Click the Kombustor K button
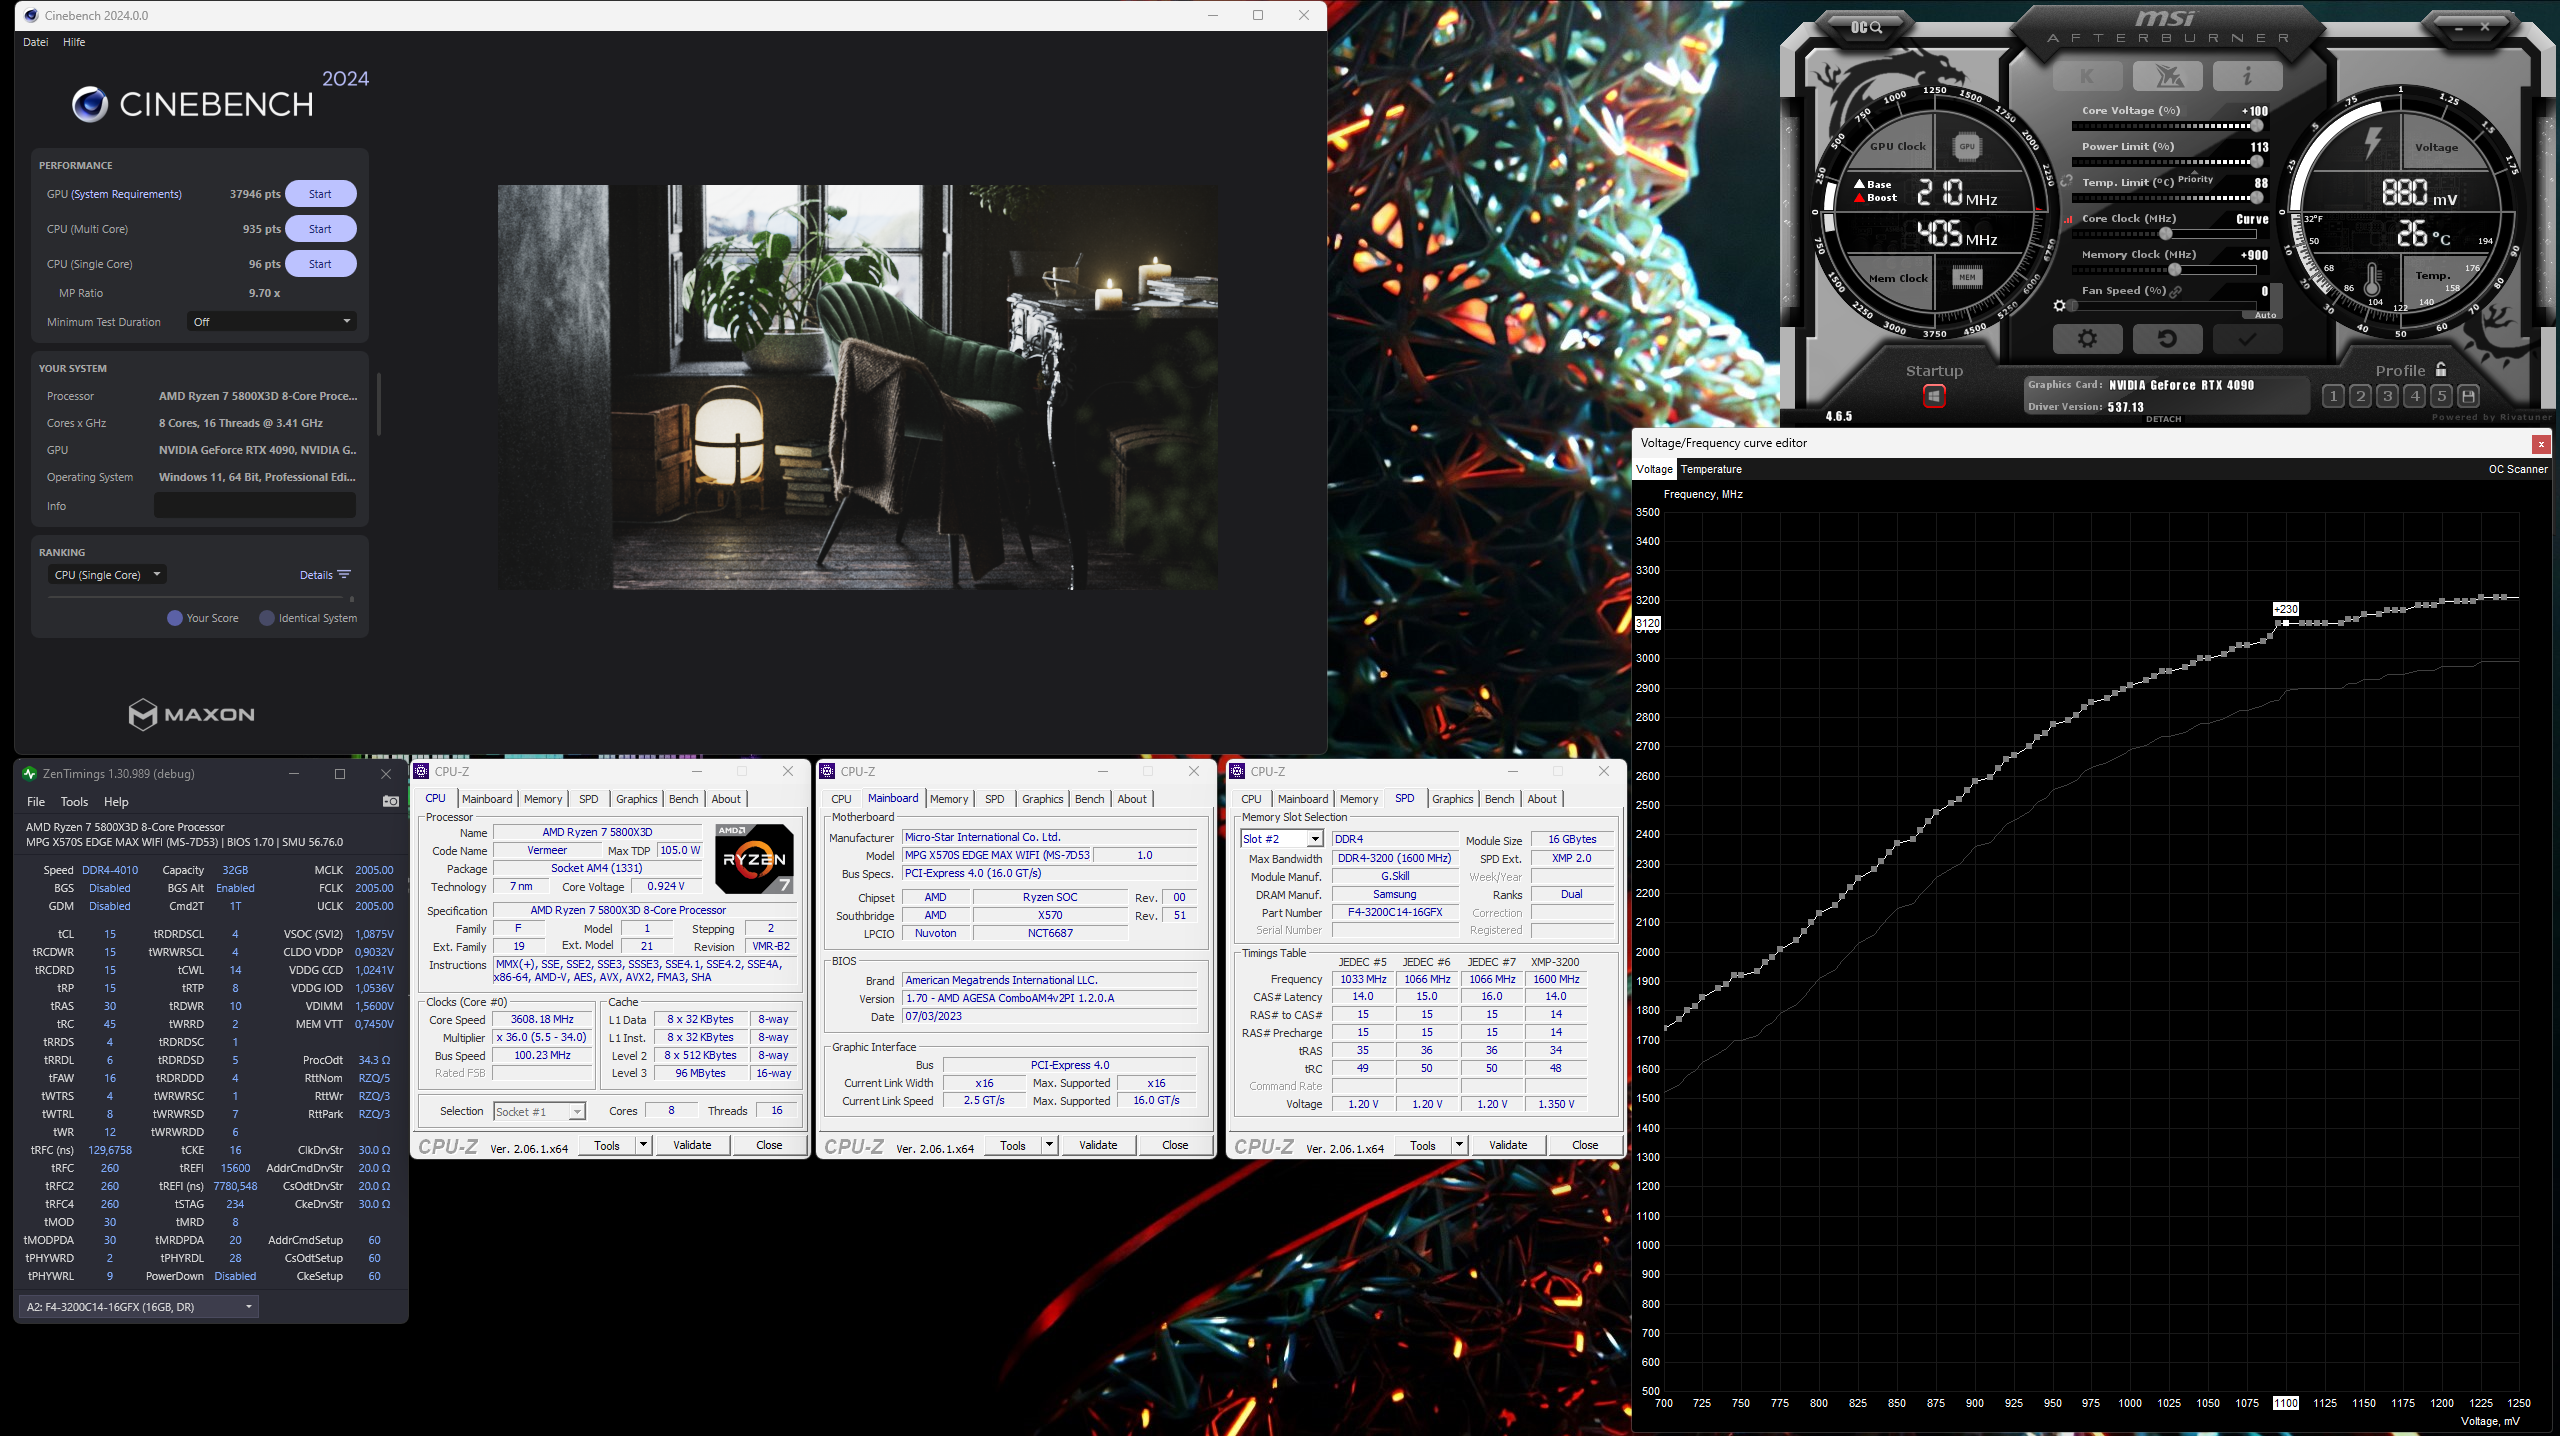2560x1436 pixels. [2087, 76]
